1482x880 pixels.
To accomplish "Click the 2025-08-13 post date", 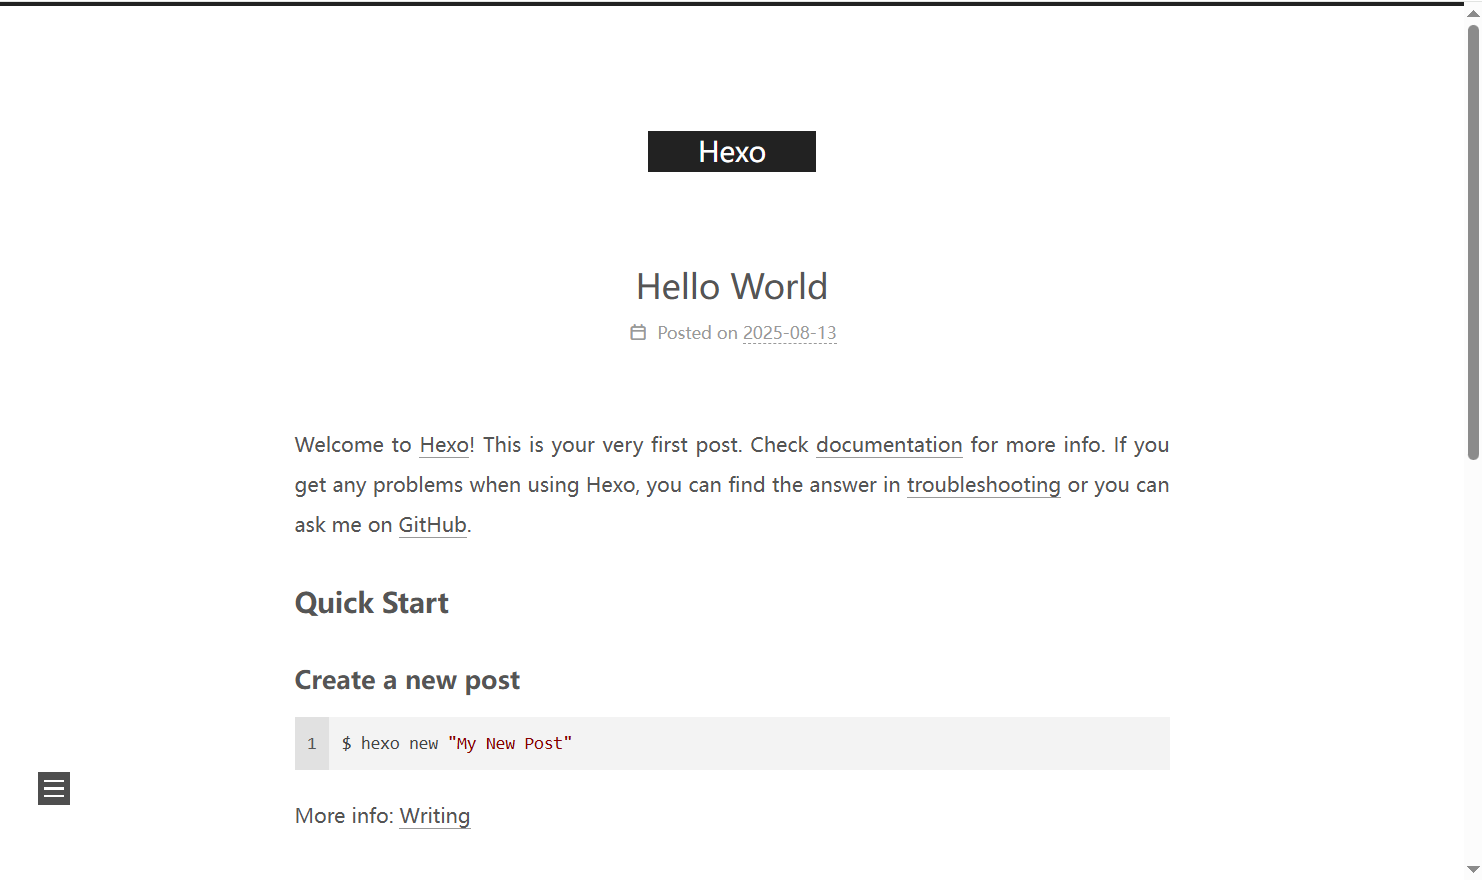I will click(789, 333).
